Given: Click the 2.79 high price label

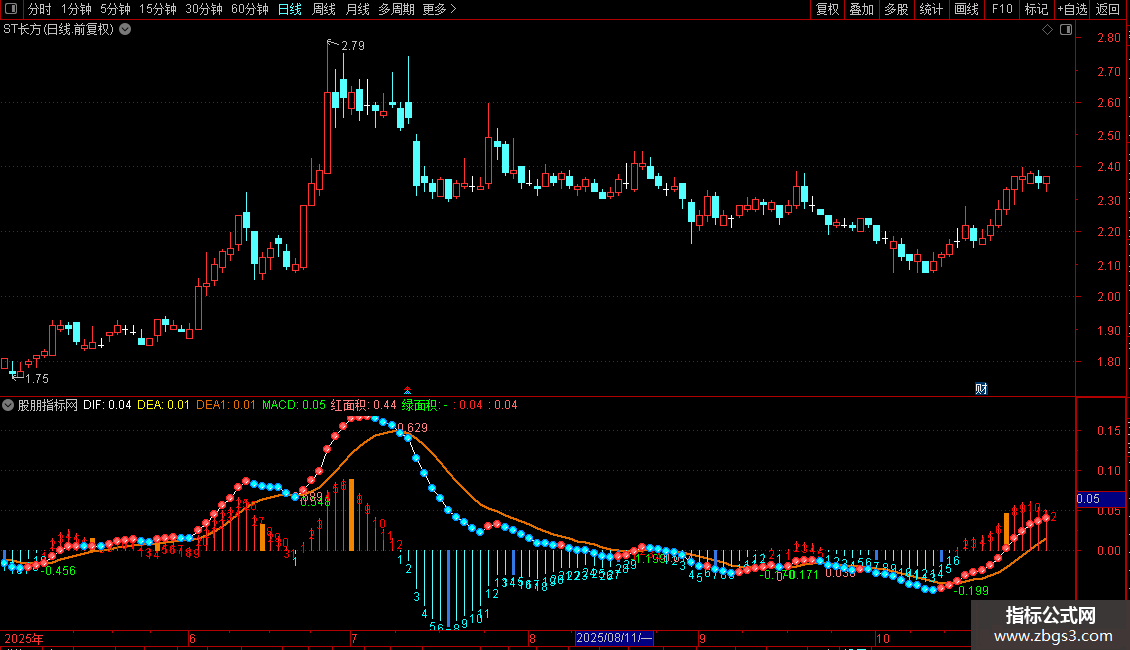Looking at the screenshot, I should coord(352,46).
